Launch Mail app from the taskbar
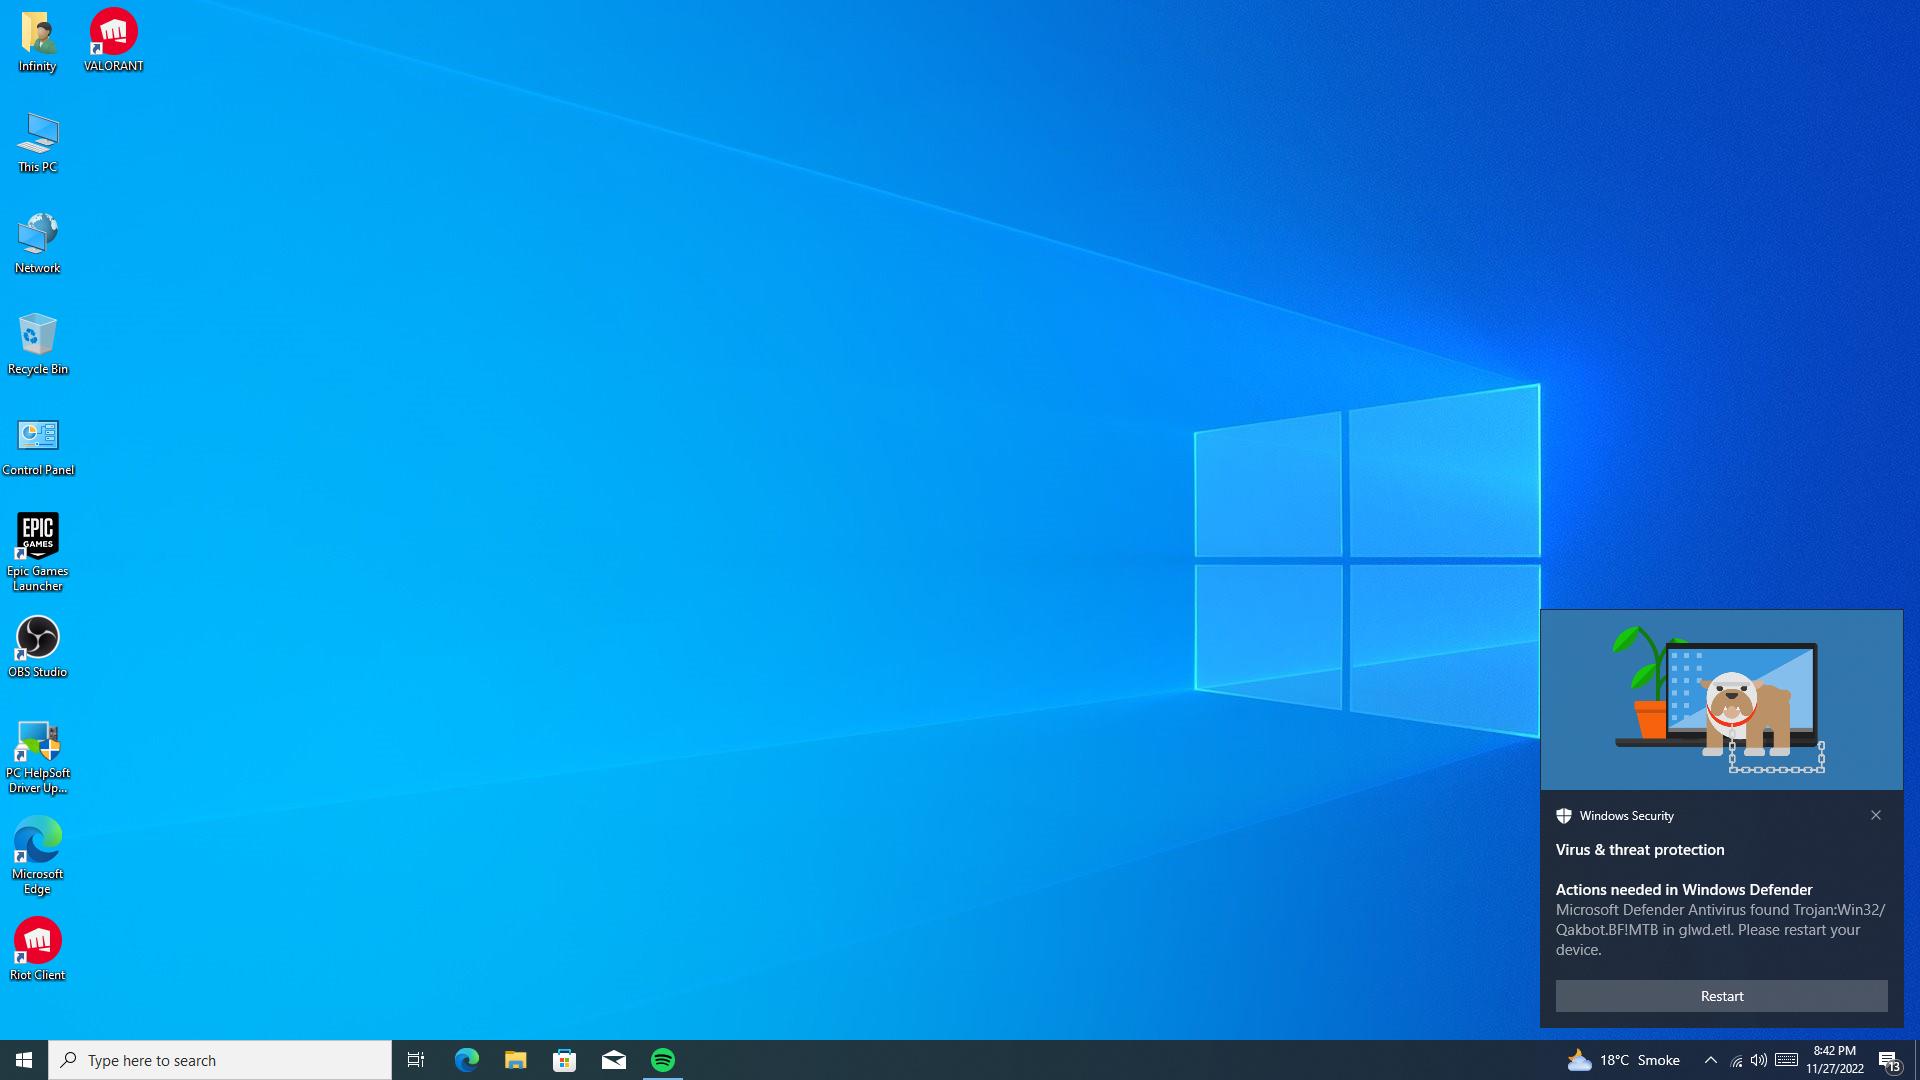Viewport: 1920px width, 1080px height. (x=614, y=1060)
